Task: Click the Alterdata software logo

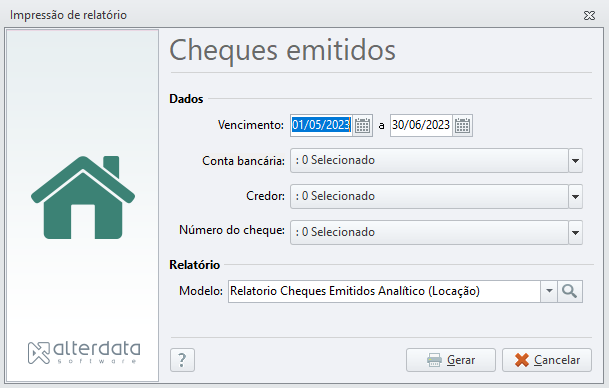Action: click(x=84, y=353)
